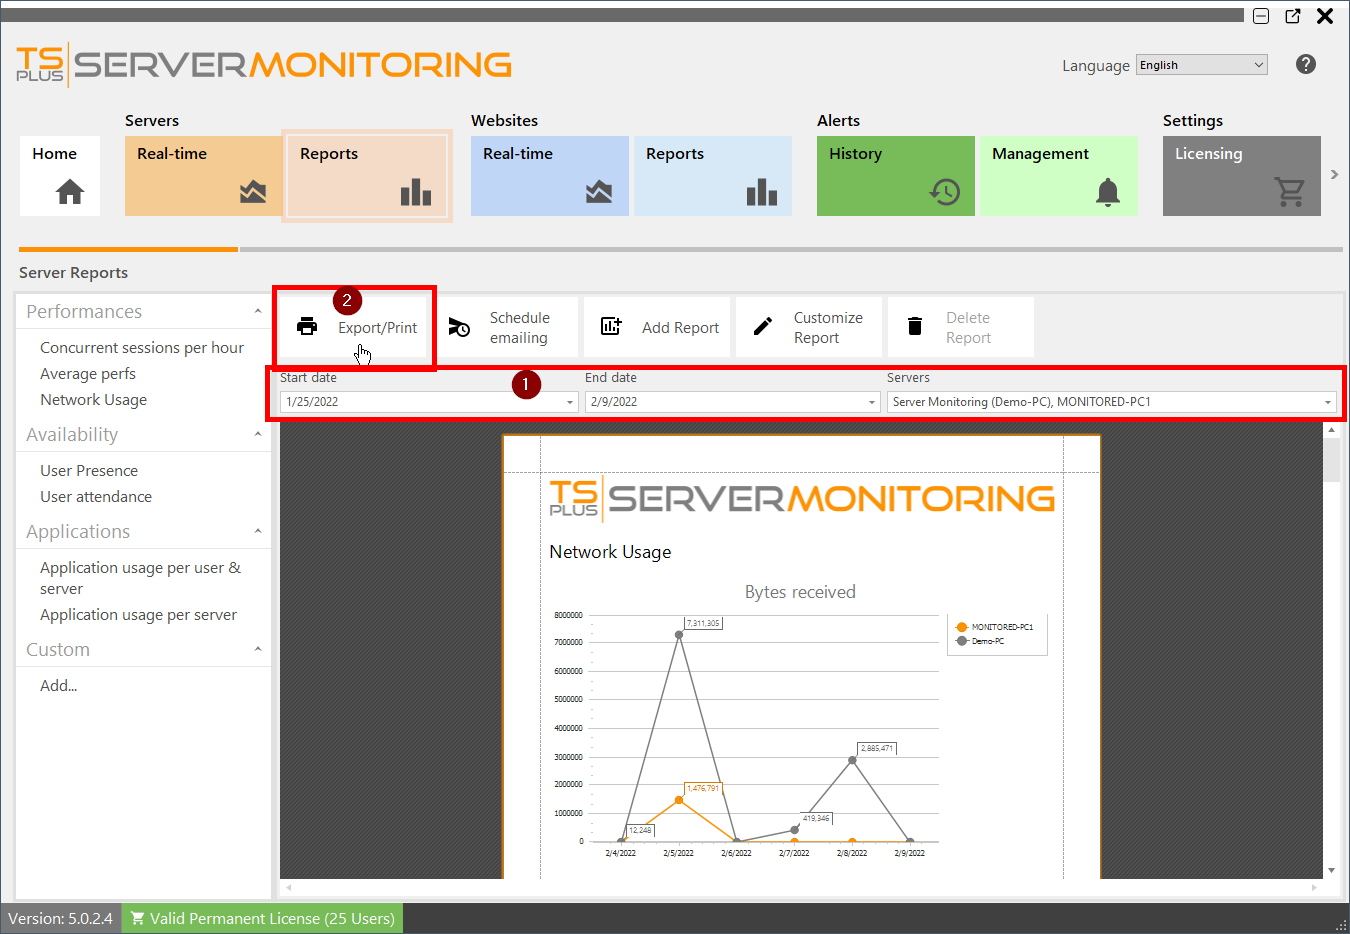Screen dimensions: 1350x934
Task: Select the Schedule emailing clock icon
Action: click(461, 326)
